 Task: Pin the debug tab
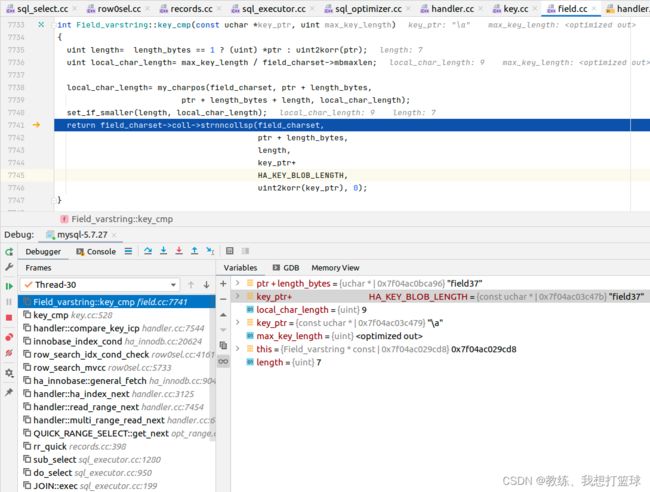pyautogui.click(x=9, y=392)
